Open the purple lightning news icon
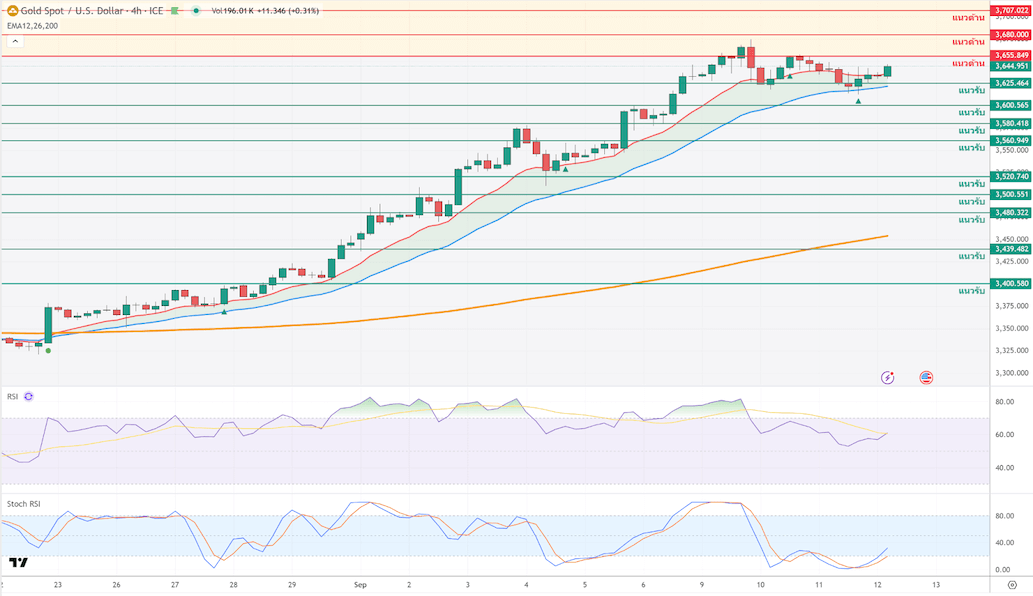Viewport: 1033px width, 596px height. 887,377
